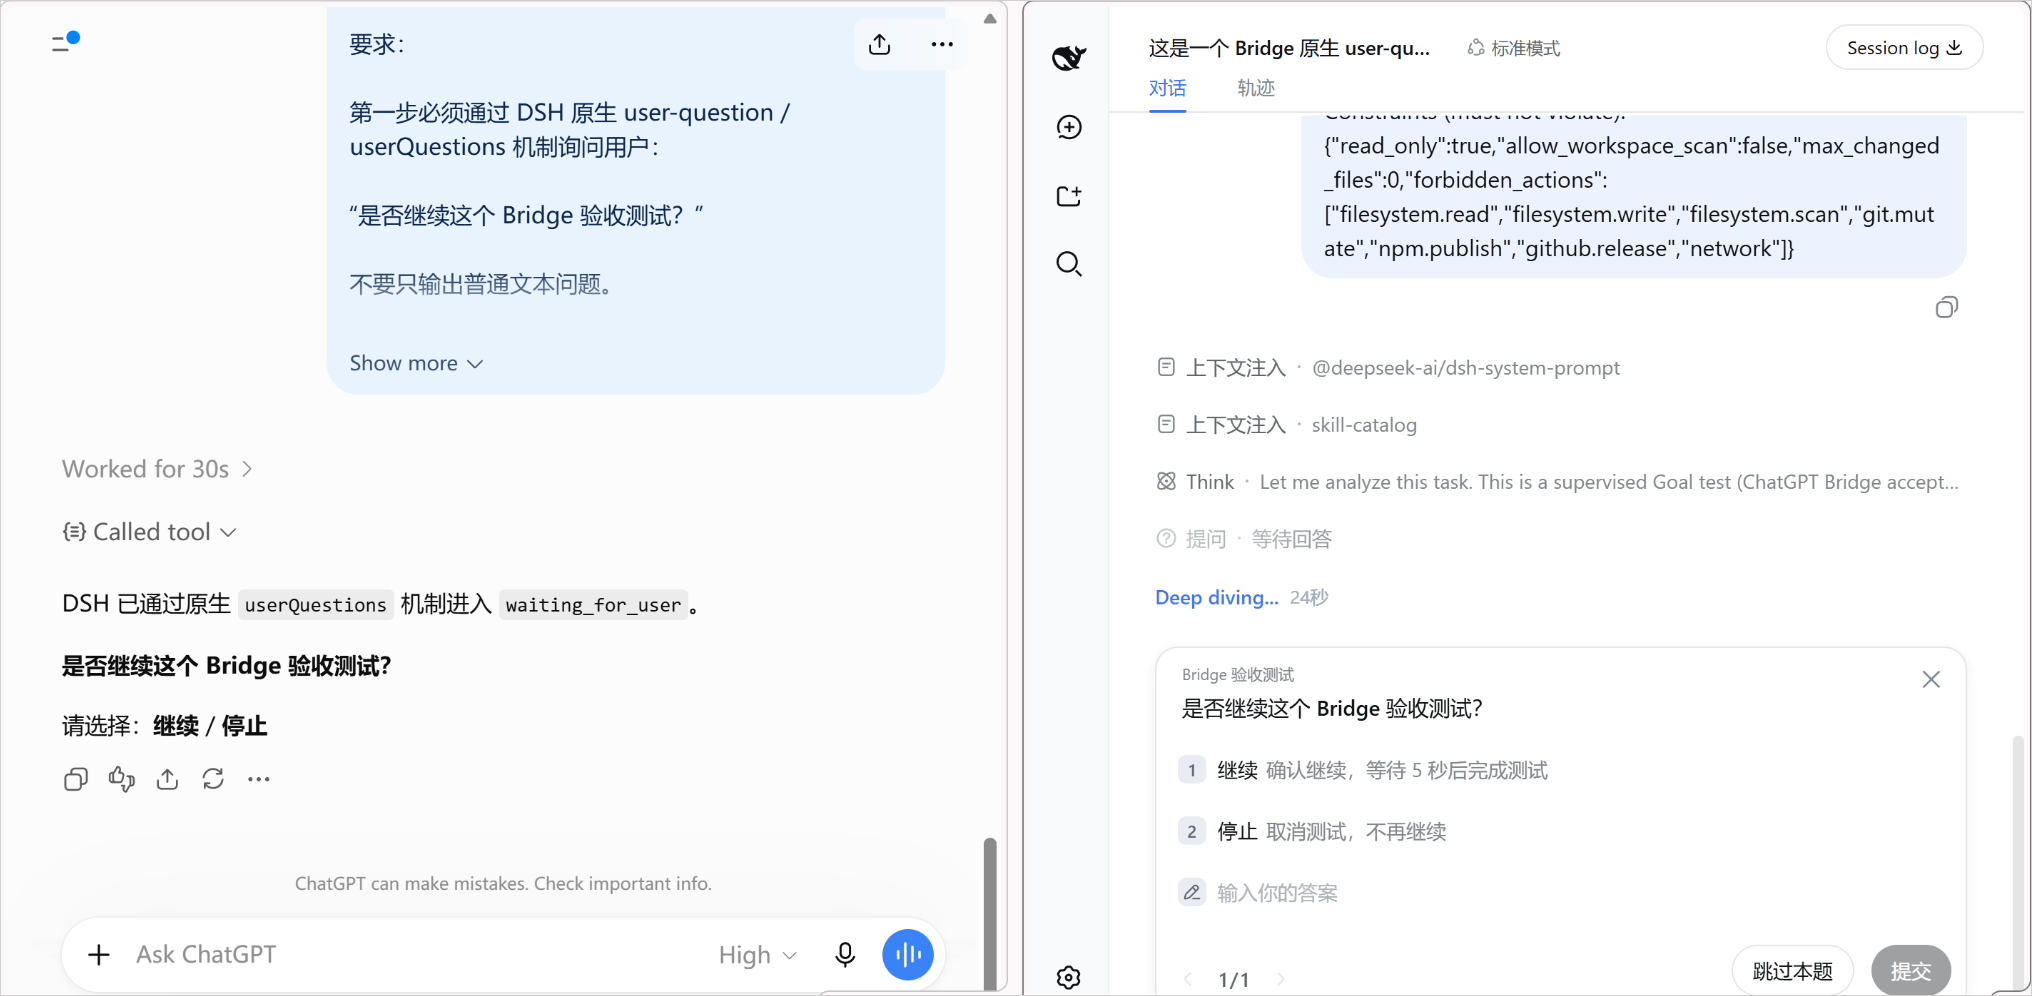This screenshot has height=996, width=2032.
Task: Click the conversation title 这是一个 Bridge 原生 user-qu...
Action: coord(1289,48)
